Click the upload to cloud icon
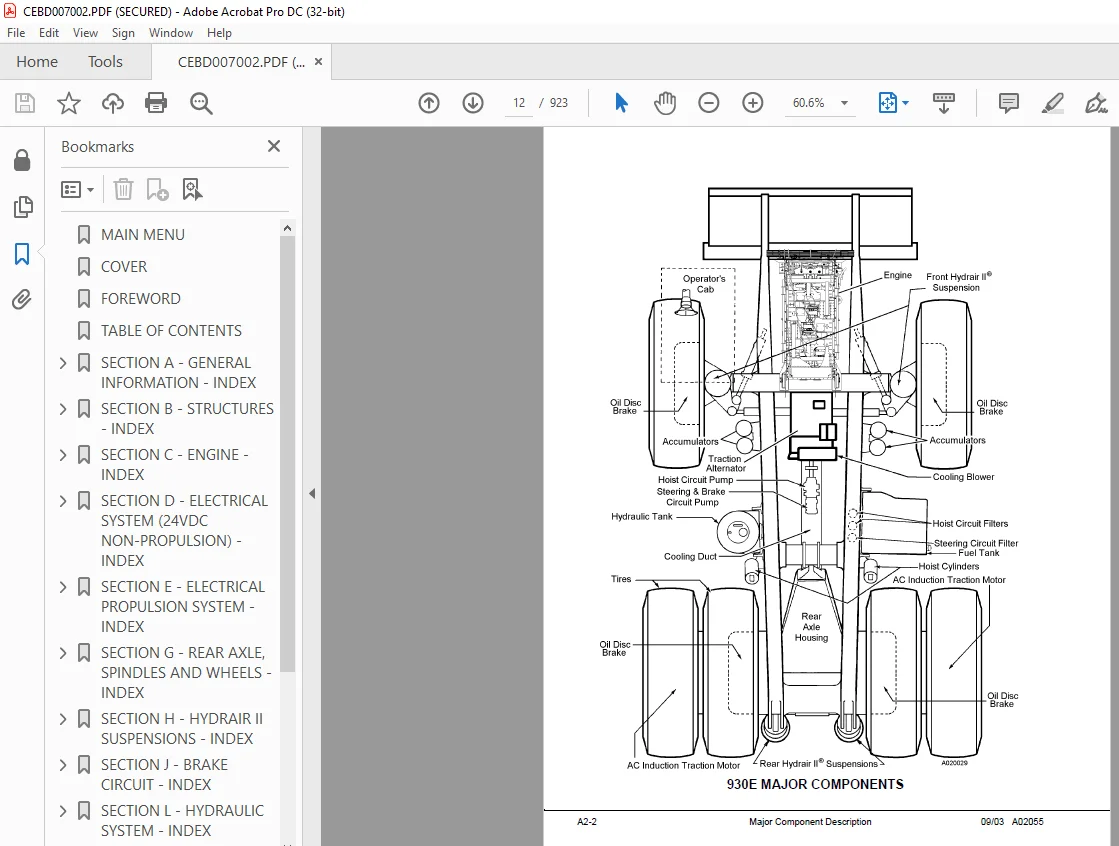Image resolution: width=1119 pixels, height=846 pixels. pos(113,104)
